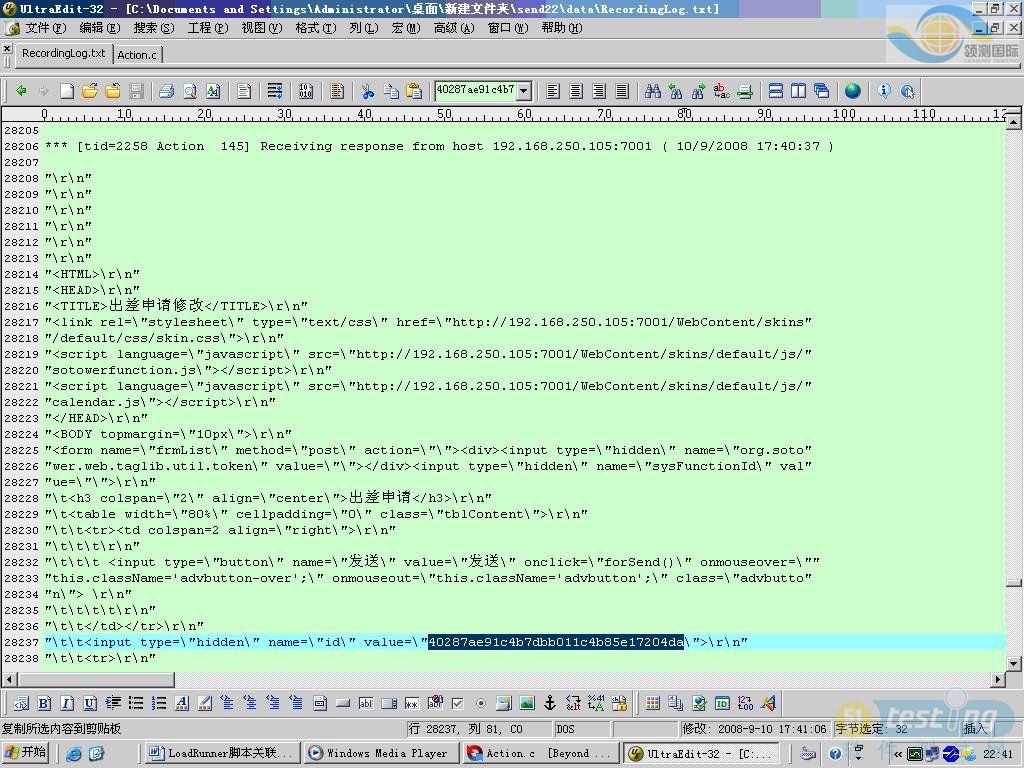Toggle hex edit mode icon
This screenshot has width=1024, height=768.
(x=305, y=91)
